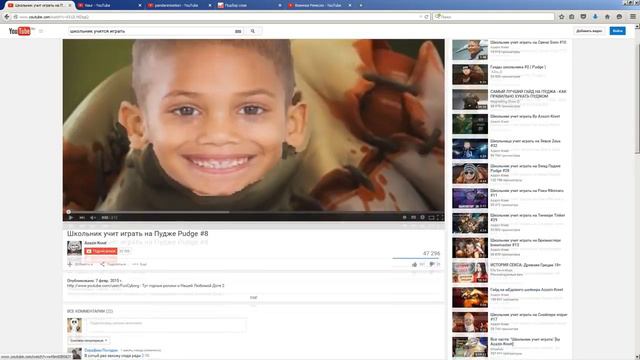This screenshot has width=640, height=360.
Task: Mute the video volume speaker icon
Action: [93, 218]
